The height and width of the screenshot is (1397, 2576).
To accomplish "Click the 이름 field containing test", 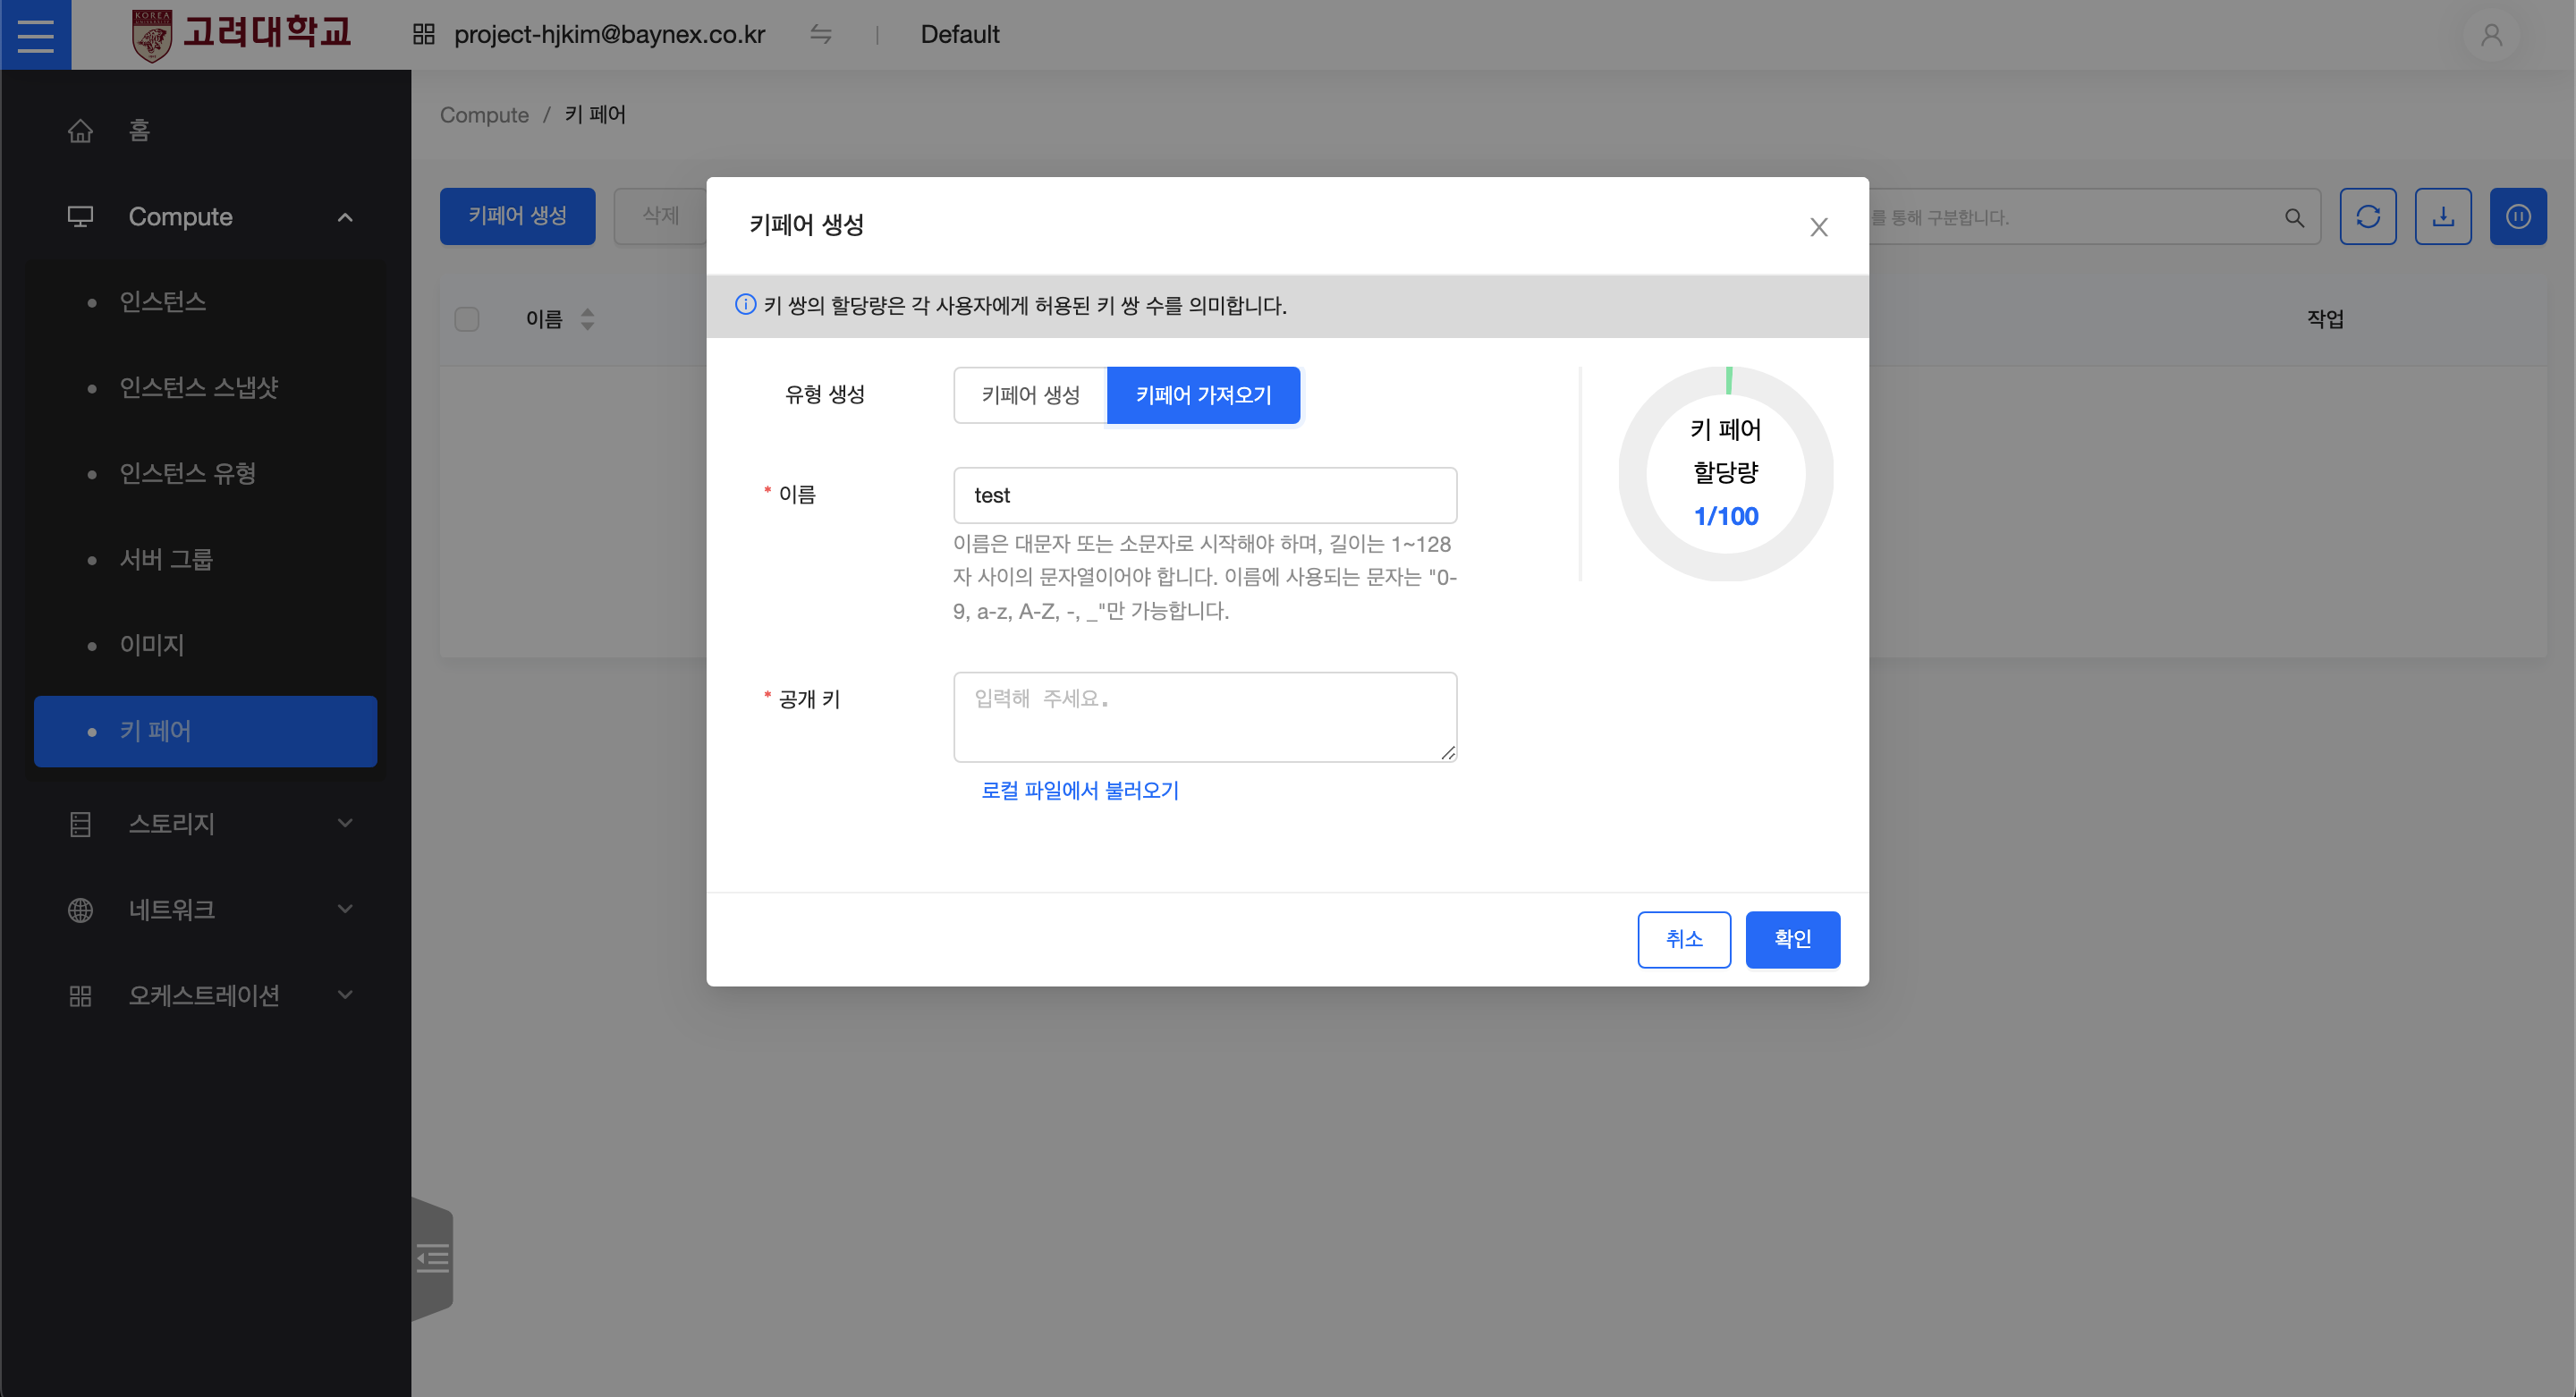I will coord(1204,495).
